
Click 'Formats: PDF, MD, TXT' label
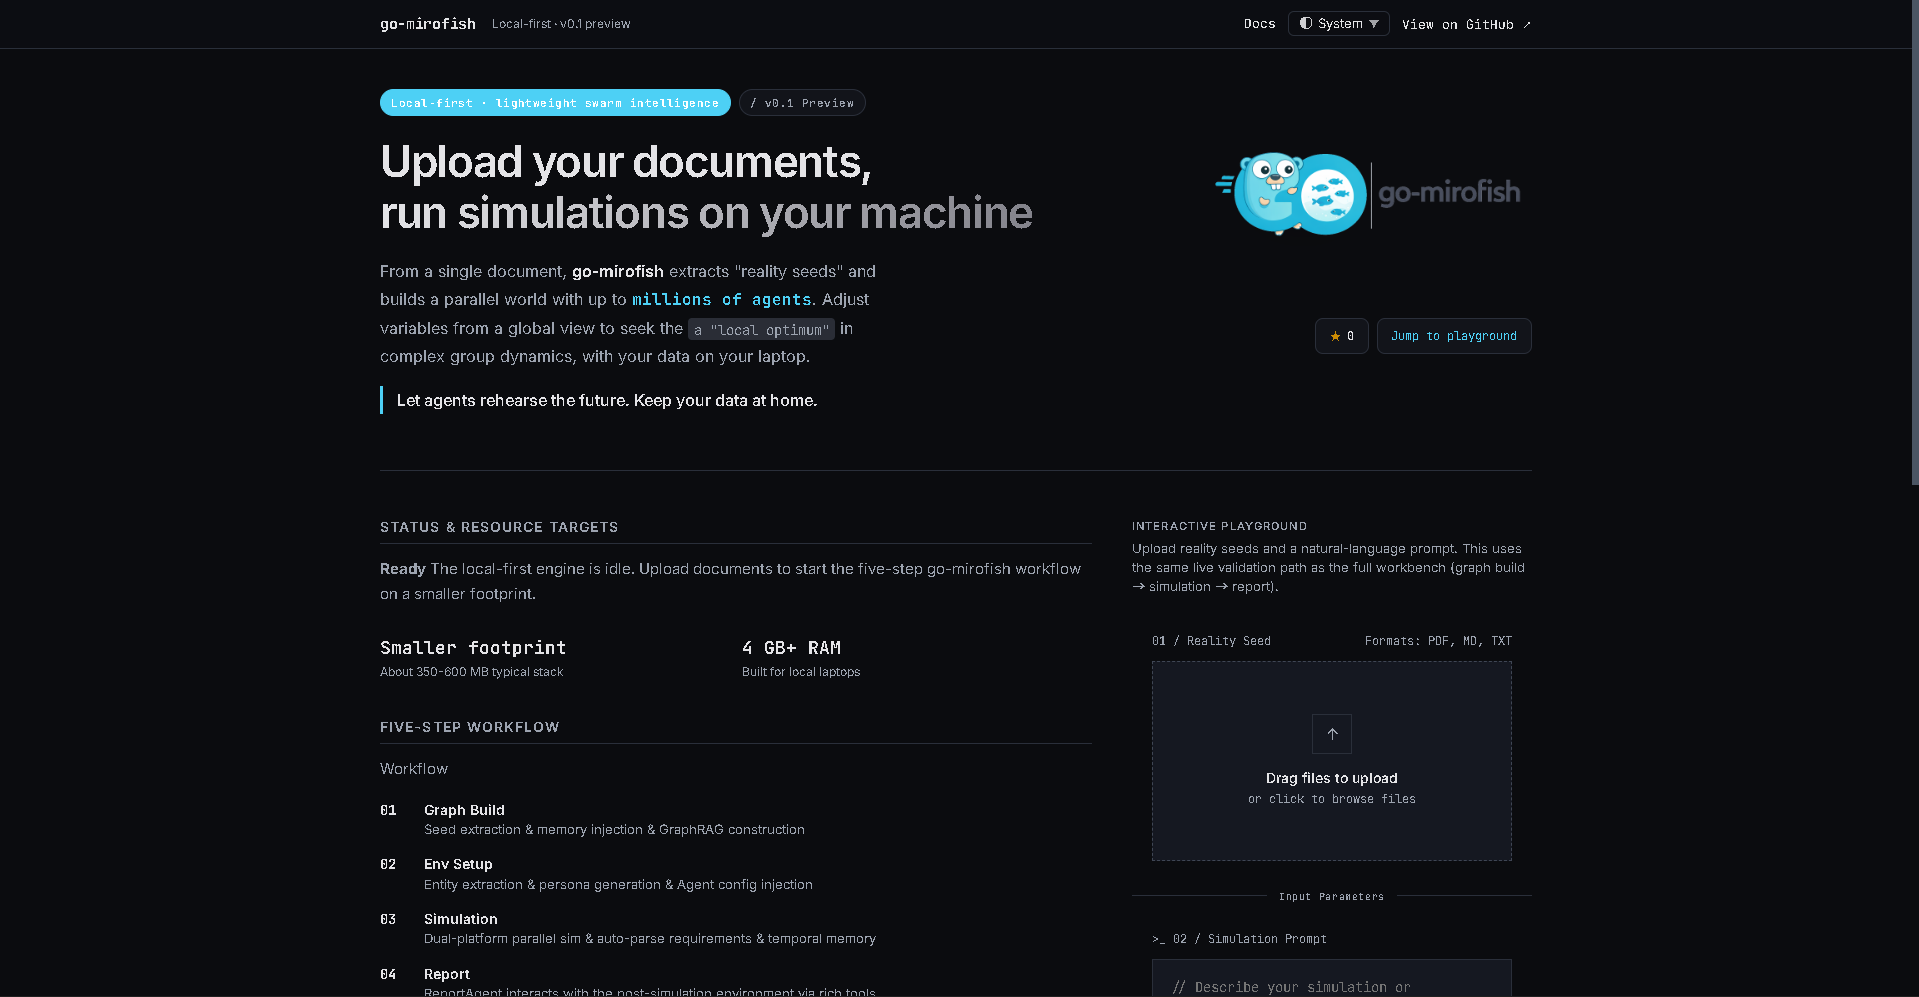click(1438, 641)
